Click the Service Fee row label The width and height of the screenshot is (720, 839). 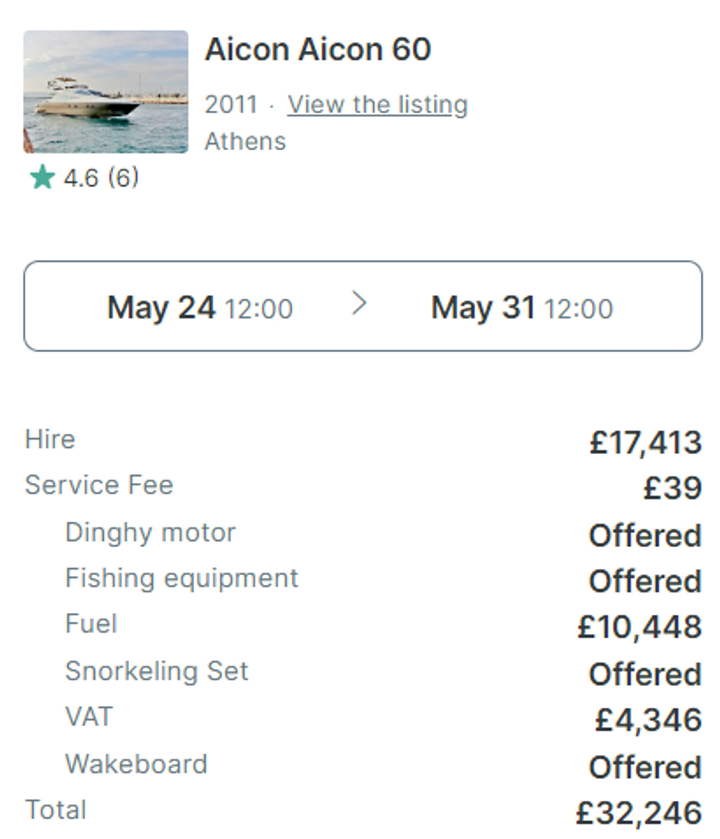coord(99,485)
